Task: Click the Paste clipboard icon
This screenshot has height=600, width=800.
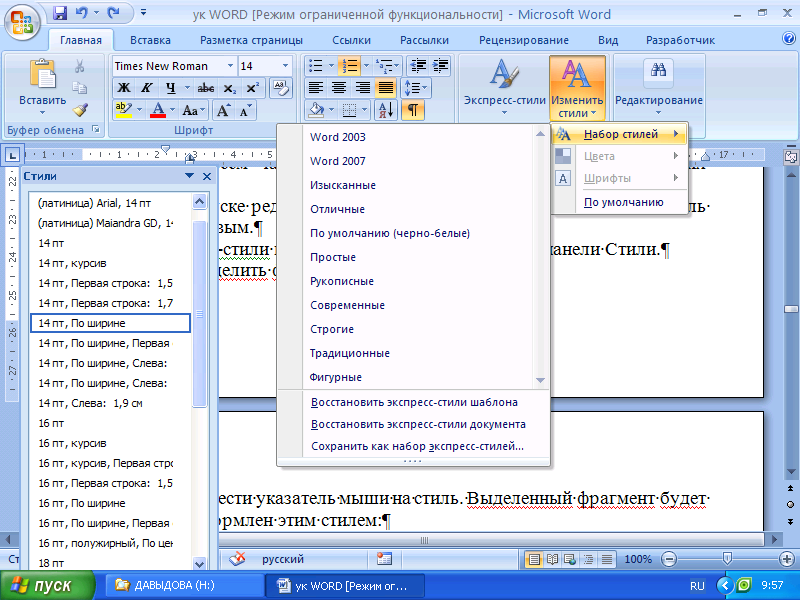Action: (43, 74)
